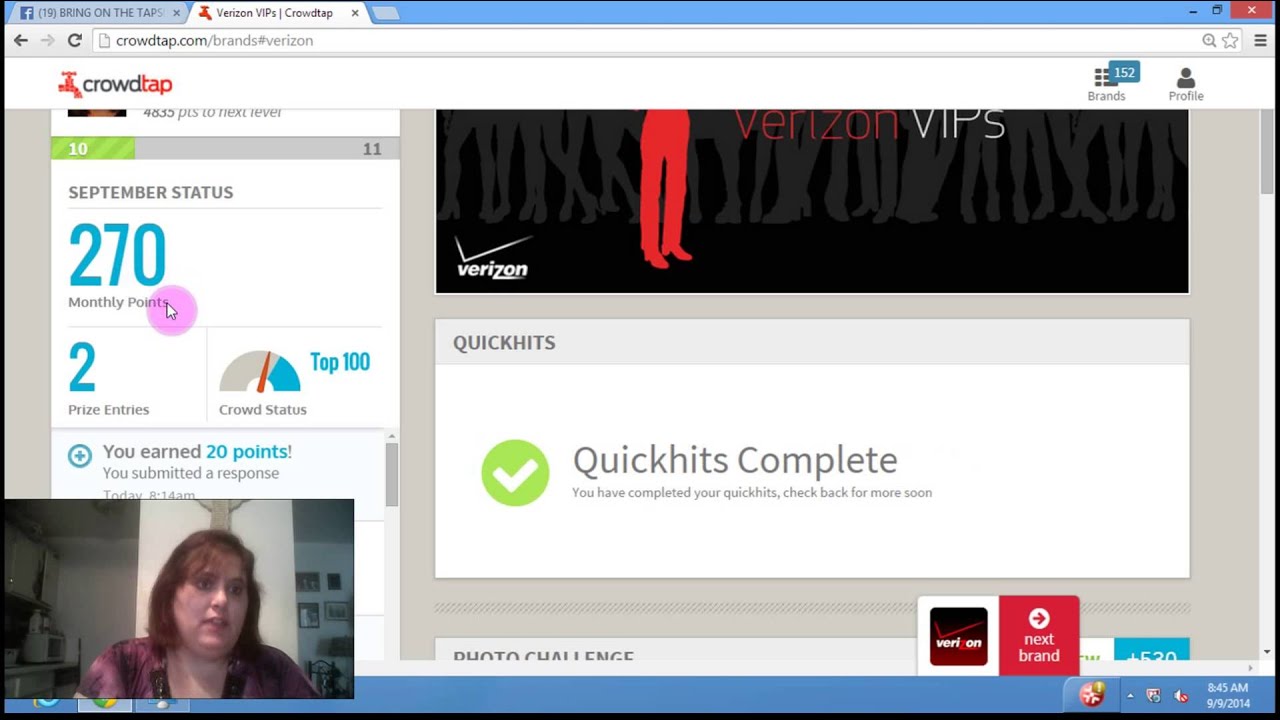Click the 20 points link
This screenshot has width=1280, height=720.
tap(248, 452)
